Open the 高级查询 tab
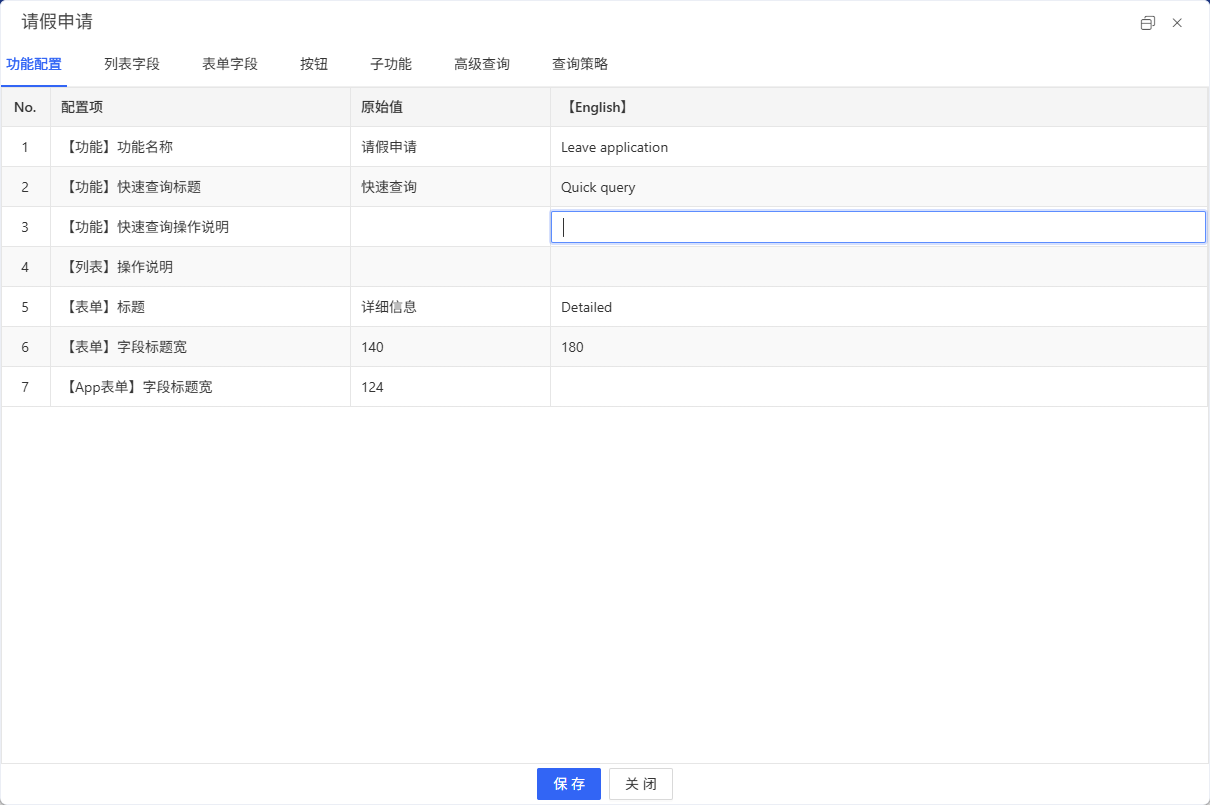The height and width of the screenshot is (805, 1210). pos(482,64)
